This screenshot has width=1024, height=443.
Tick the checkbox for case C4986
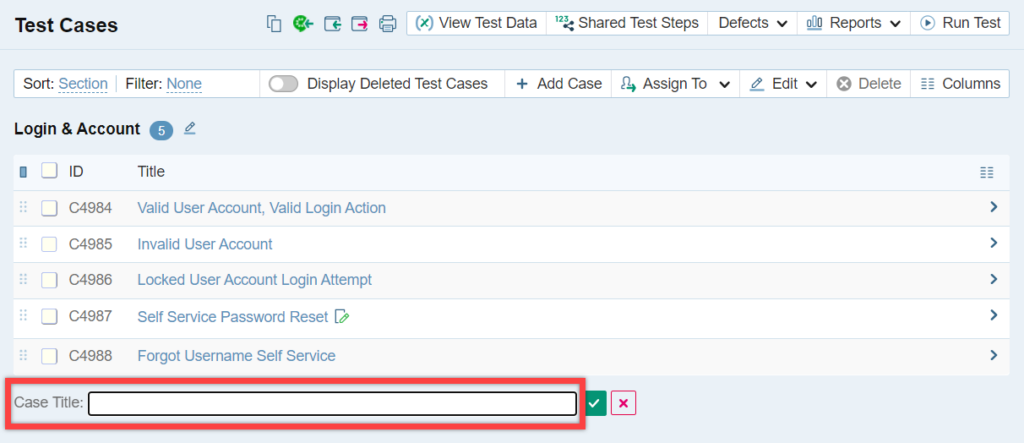[x=49, y=280]
